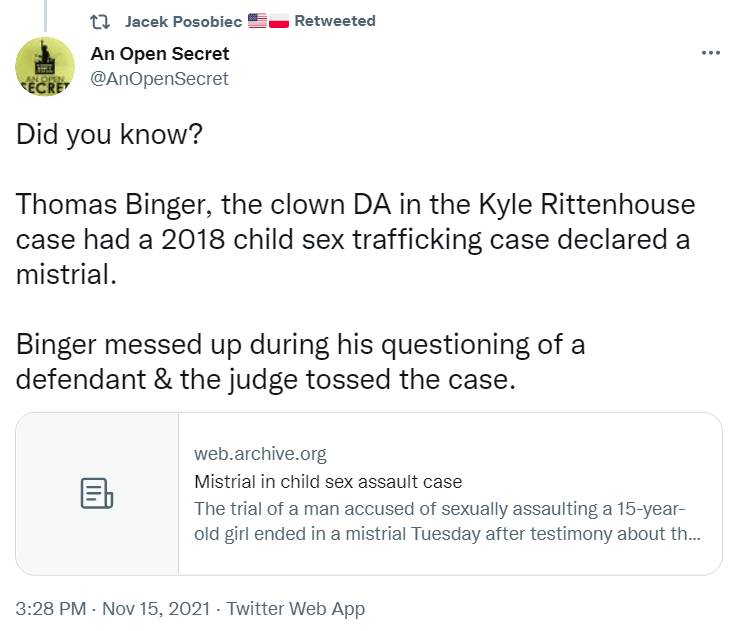The height and width of the screenshot is (631, 742).
Task: Click the Nov 15, 2021 date
Action: (x=156, y=609)
